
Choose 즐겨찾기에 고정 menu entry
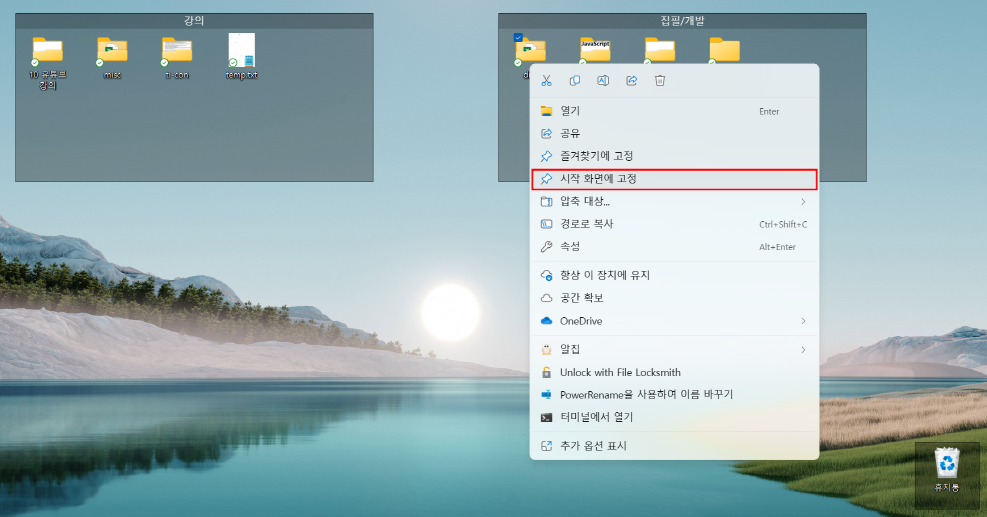coord(674,156)
